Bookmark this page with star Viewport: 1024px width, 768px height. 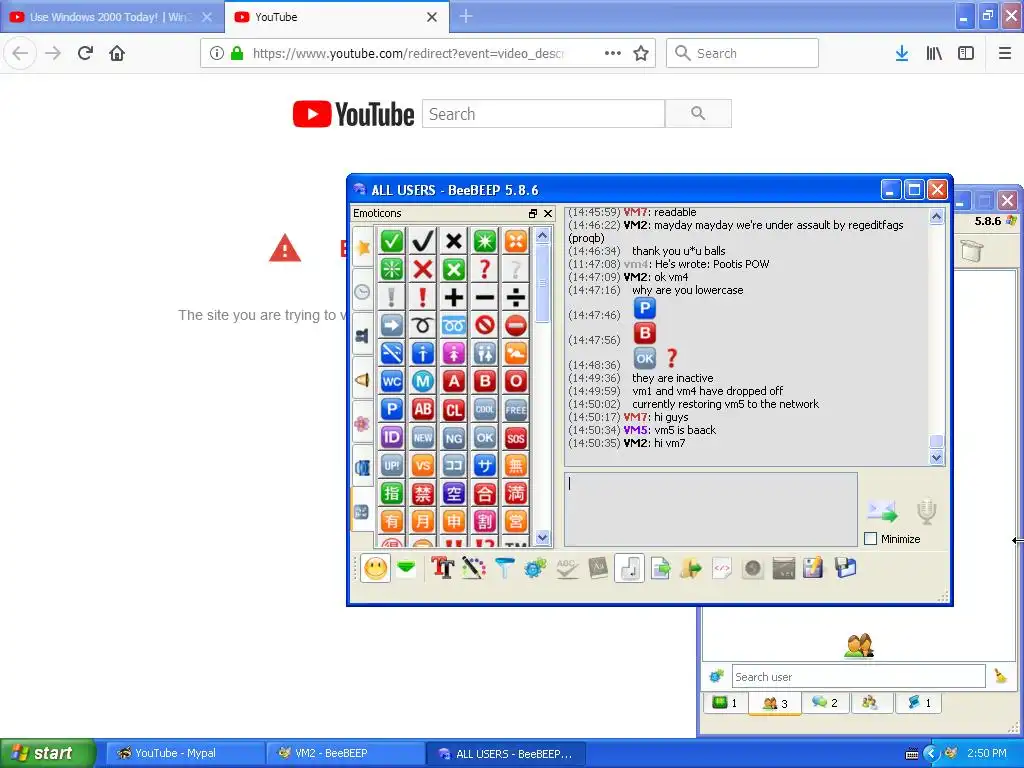[x=641, y=53]
